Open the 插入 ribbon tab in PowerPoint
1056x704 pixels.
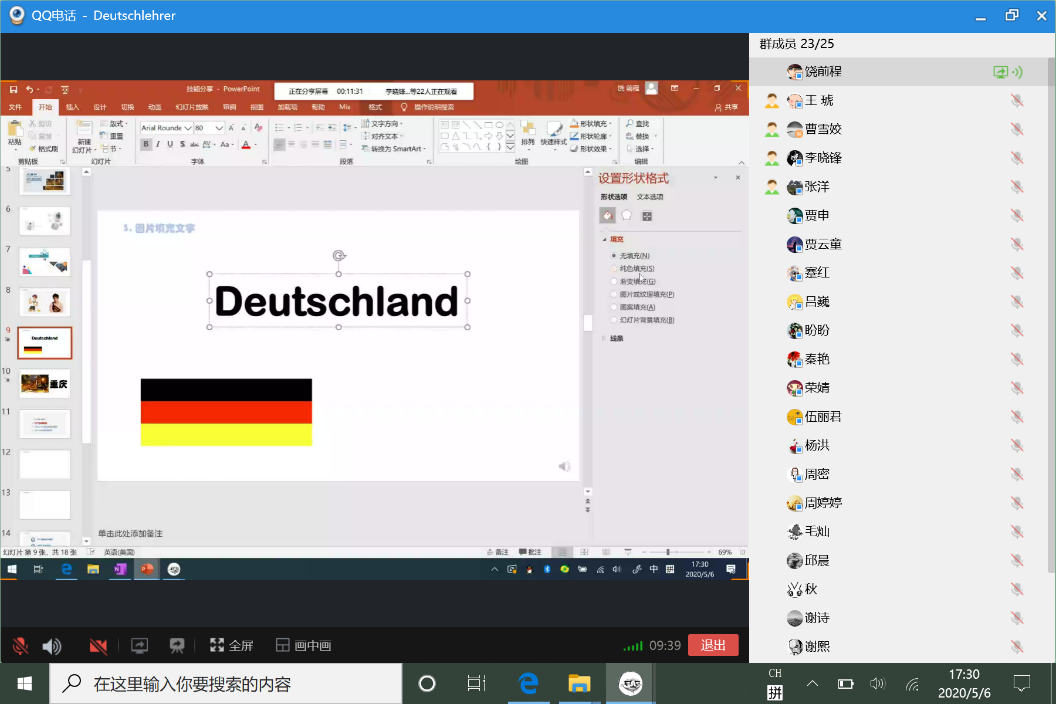pos(72,107)
